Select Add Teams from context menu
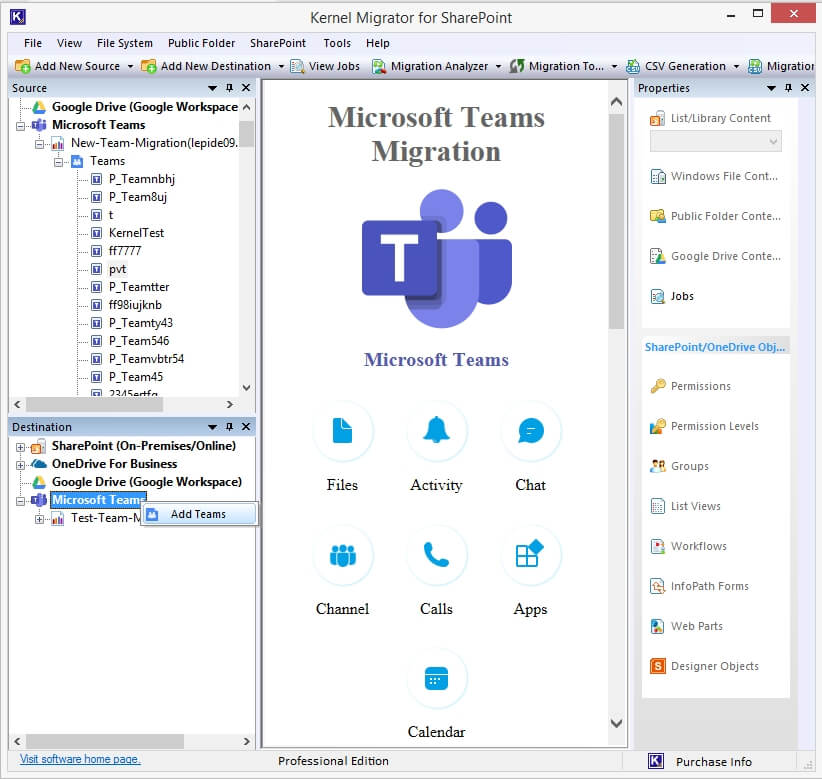The width and height of the screenshot is (822, 779). click(198, 514)
